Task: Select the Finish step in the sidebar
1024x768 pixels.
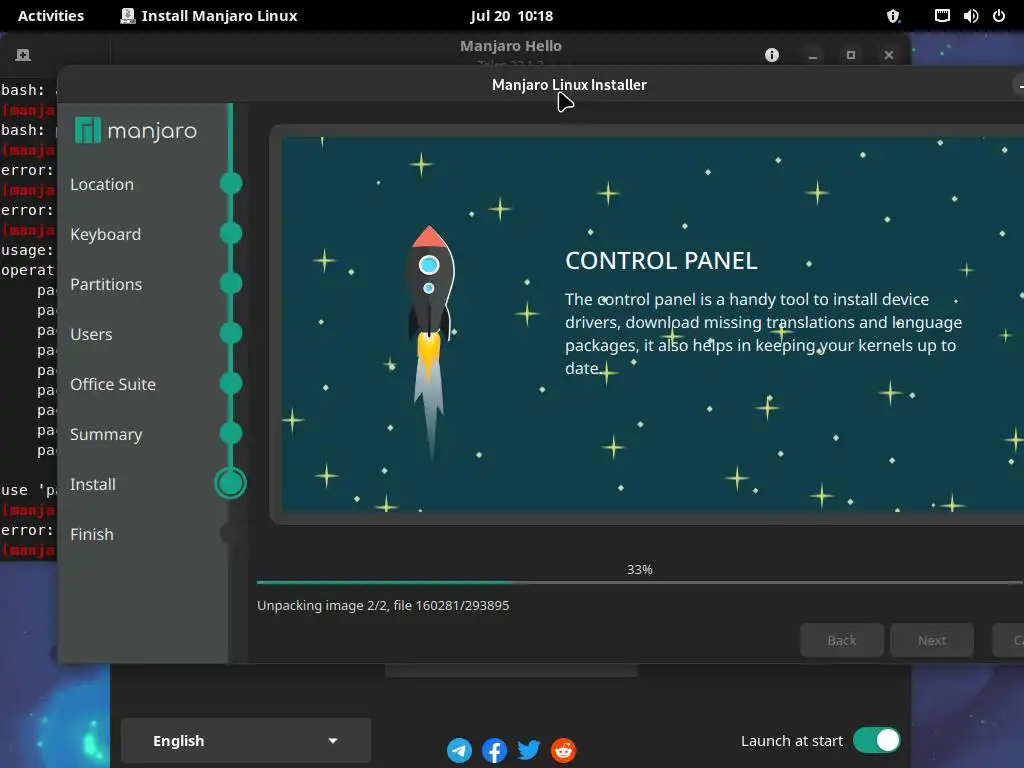Action: (91, 535)
